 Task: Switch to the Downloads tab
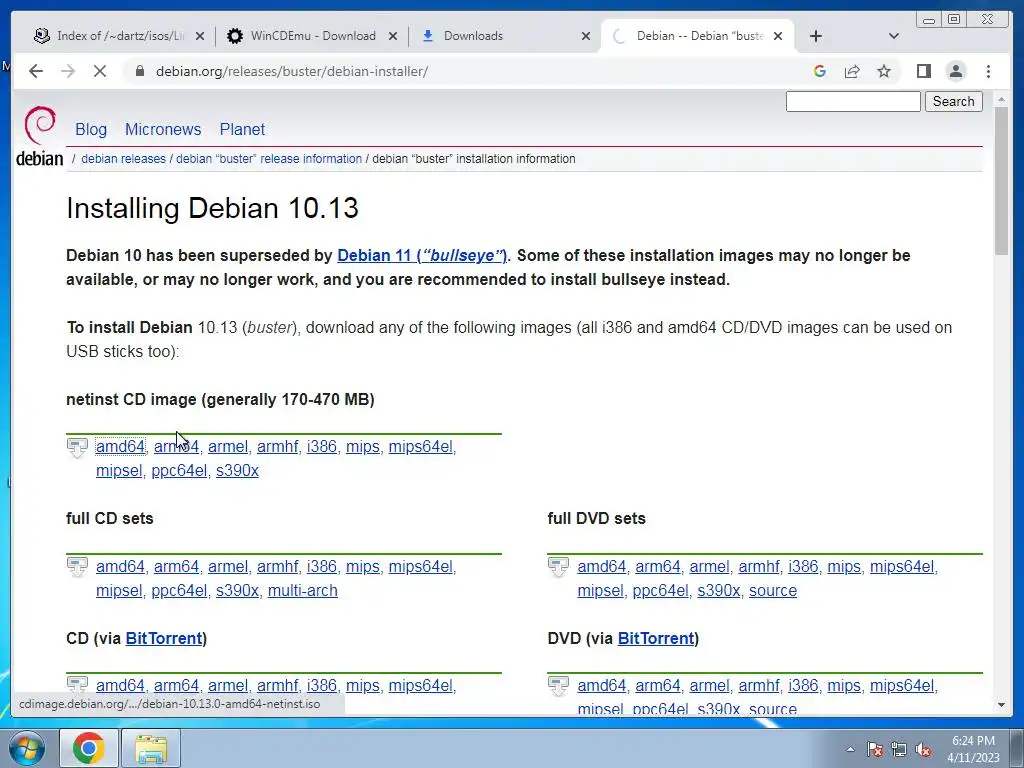click(504, 36)
